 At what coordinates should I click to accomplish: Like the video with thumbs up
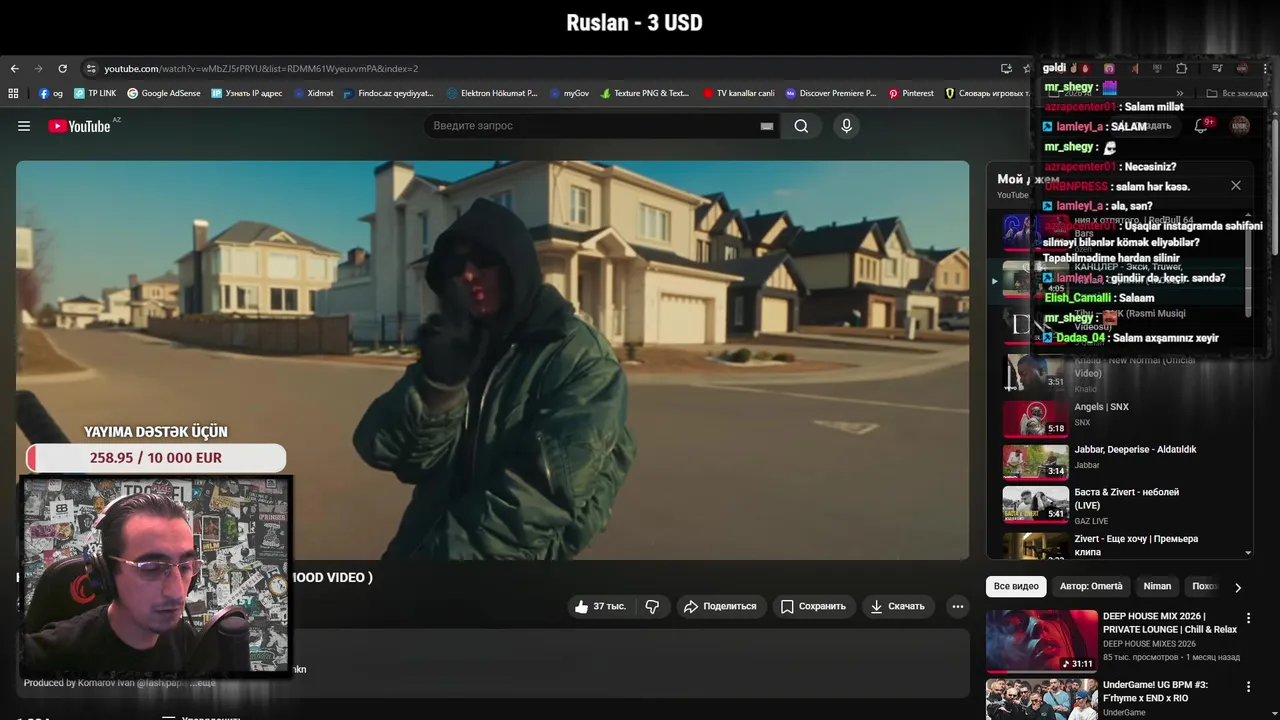tap(600, 606)
